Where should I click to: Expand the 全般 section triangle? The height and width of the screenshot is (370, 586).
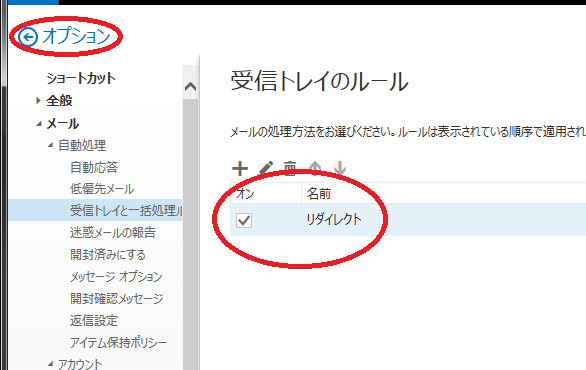[38, 101]
